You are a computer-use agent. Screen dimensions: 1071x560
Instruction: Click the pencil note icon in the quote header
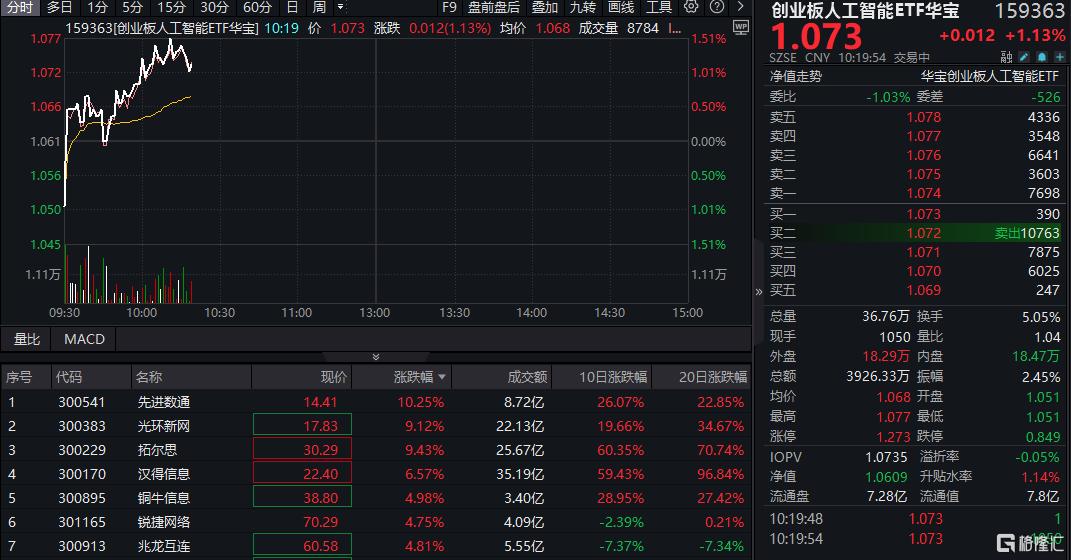pyautogui.click(x=1024, y=57)
